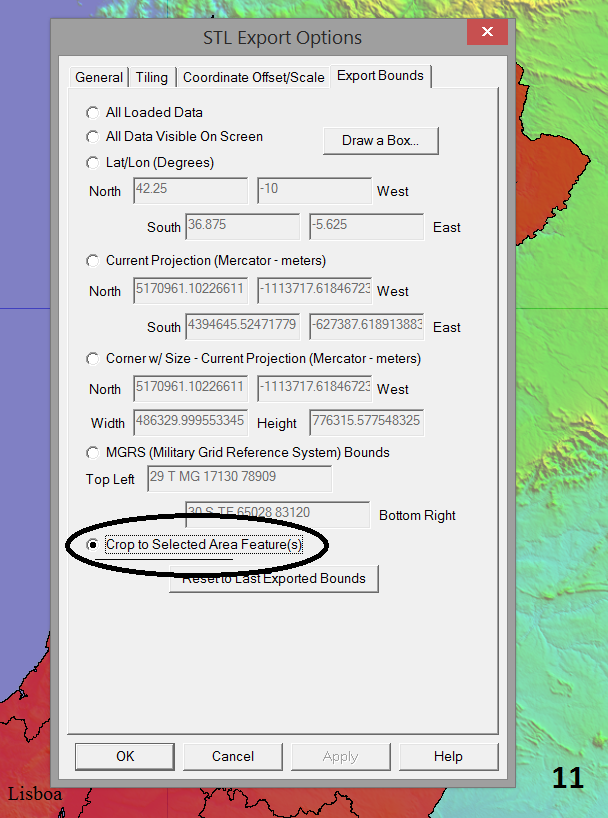This screenshot has width=608, height=818.
Task: Confirm the dialog with OK
Action: [x=125, y=756]
